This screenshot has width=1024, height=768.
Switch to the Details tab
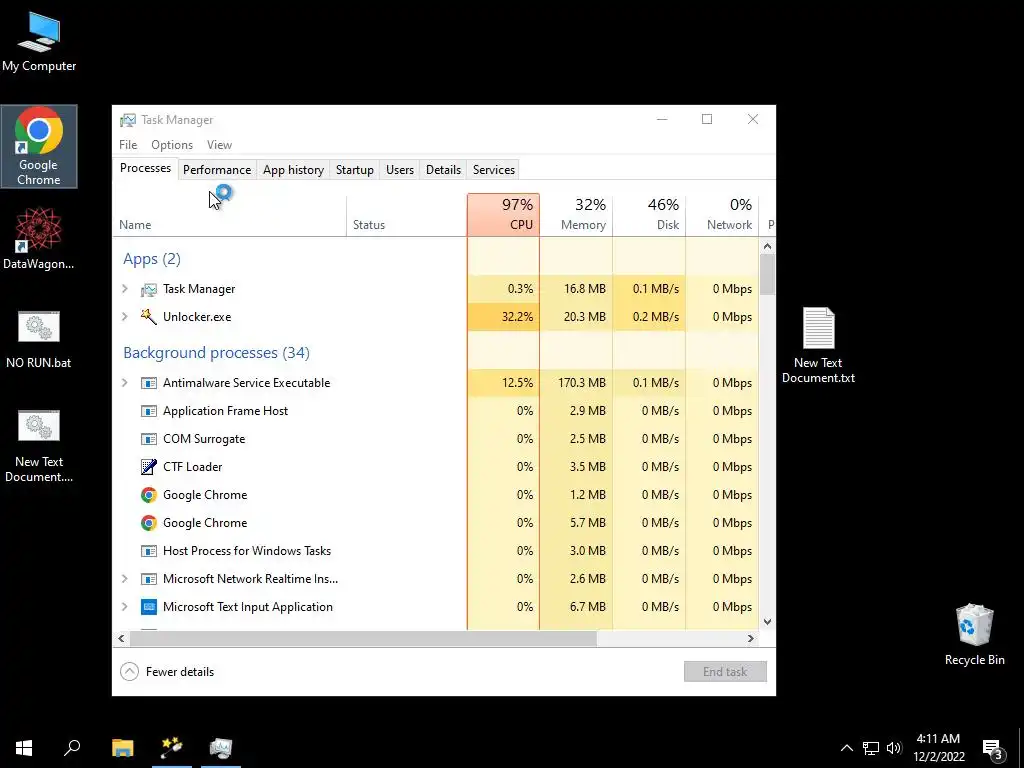[x=443, y=170]
